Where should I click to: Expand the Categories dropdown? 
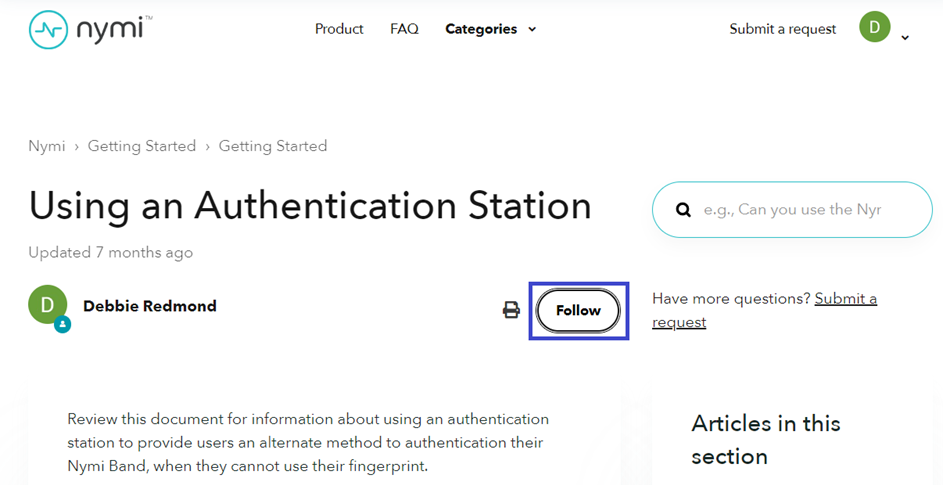[x=490, y=29]
